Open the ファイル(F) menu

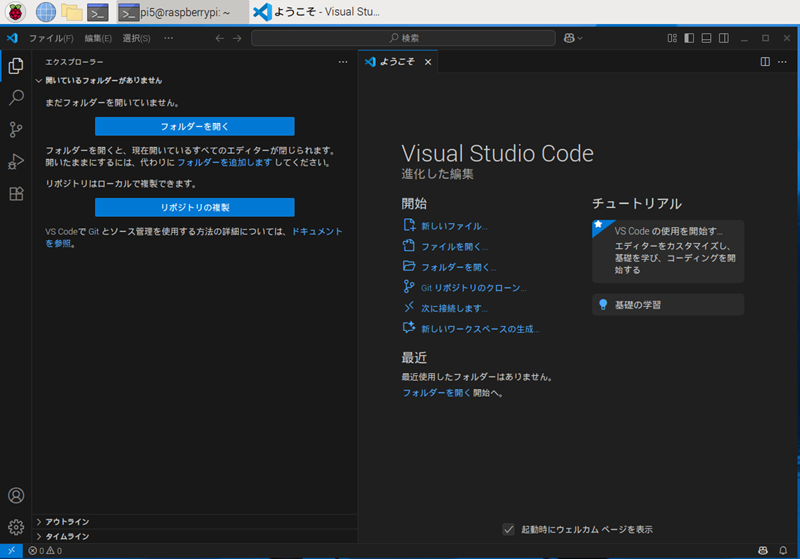tap(51, 38)
